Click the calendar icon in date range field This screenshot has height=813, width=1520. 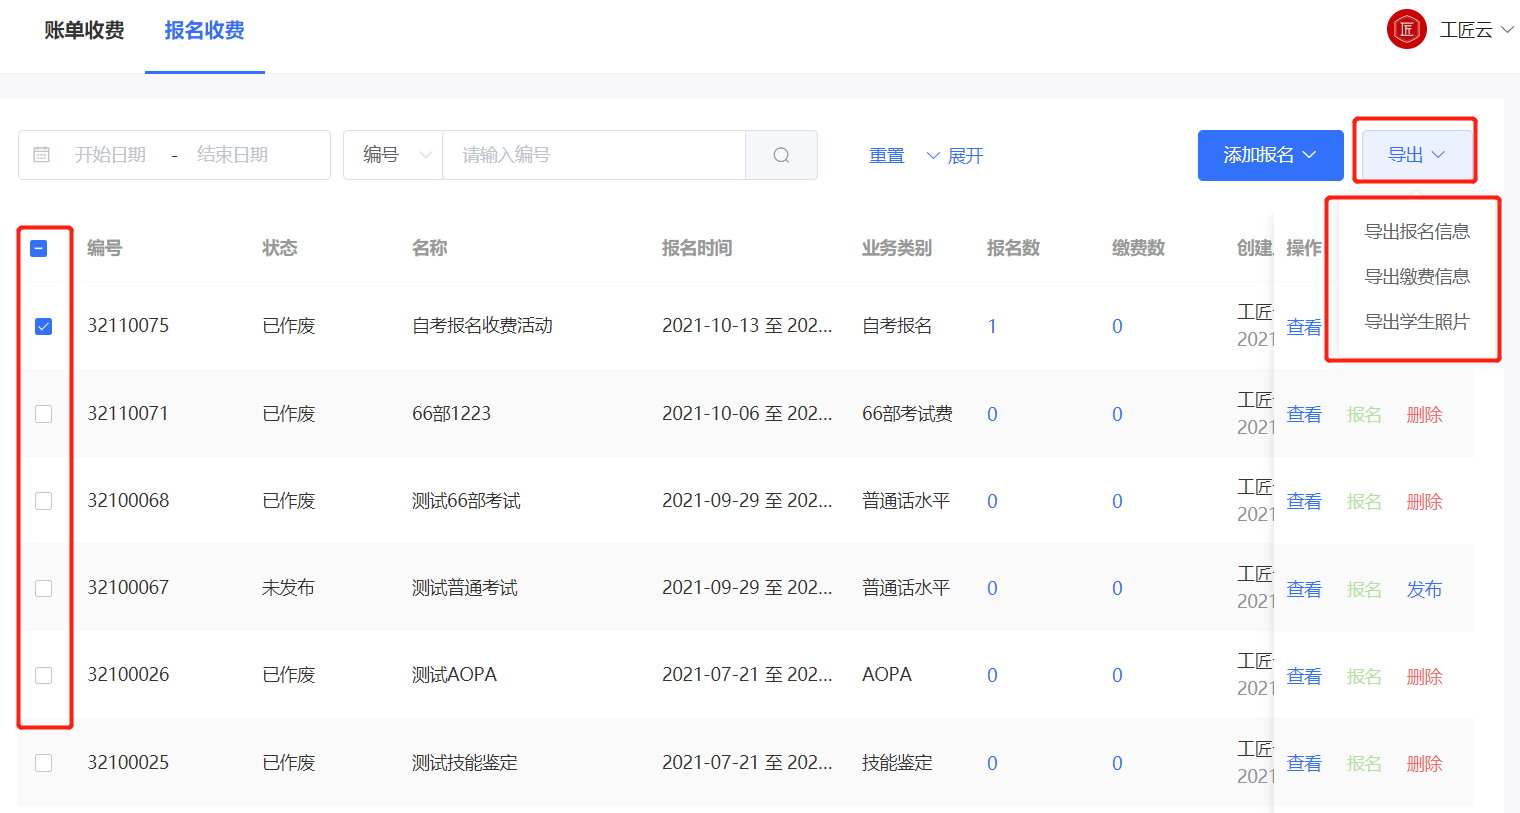(42, 155)
